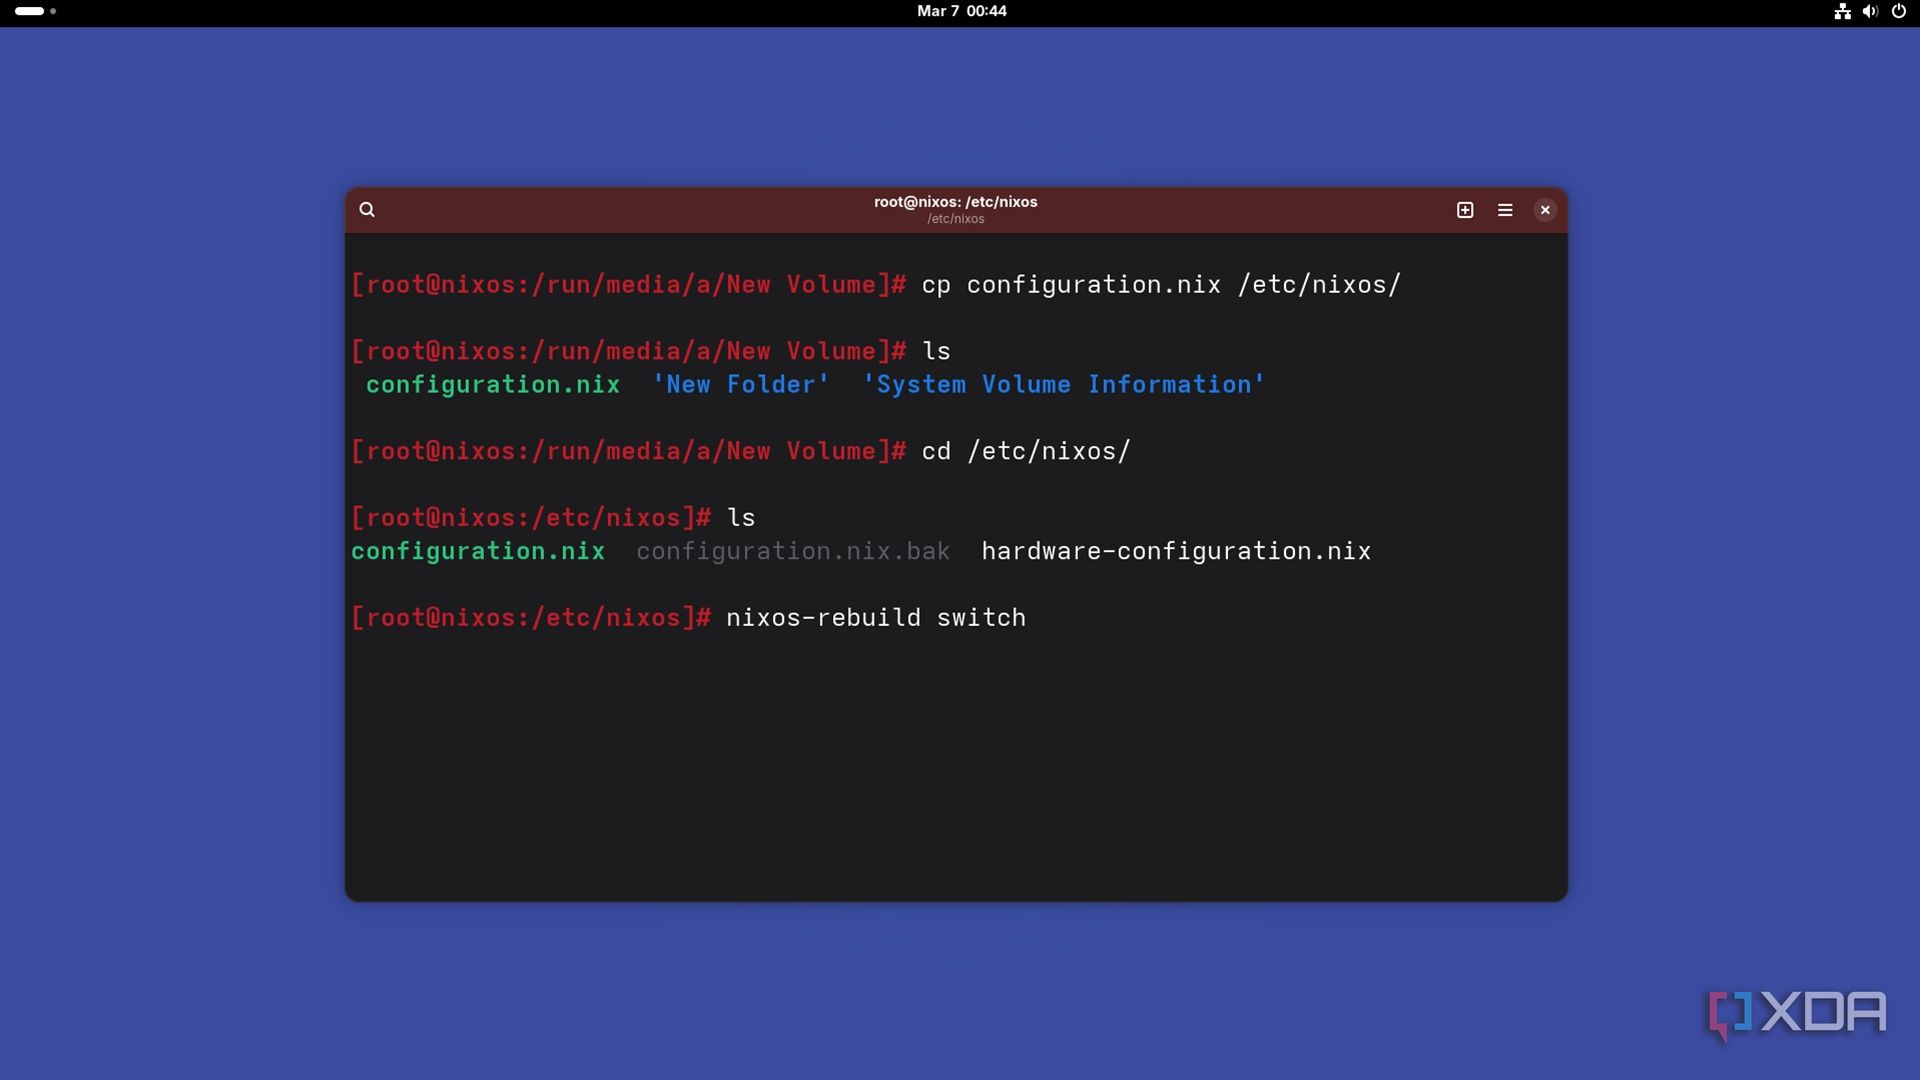This screenshot has width=1920, height=1080.
Task: Click the 'New Folder' directory name
Action: 740,385
